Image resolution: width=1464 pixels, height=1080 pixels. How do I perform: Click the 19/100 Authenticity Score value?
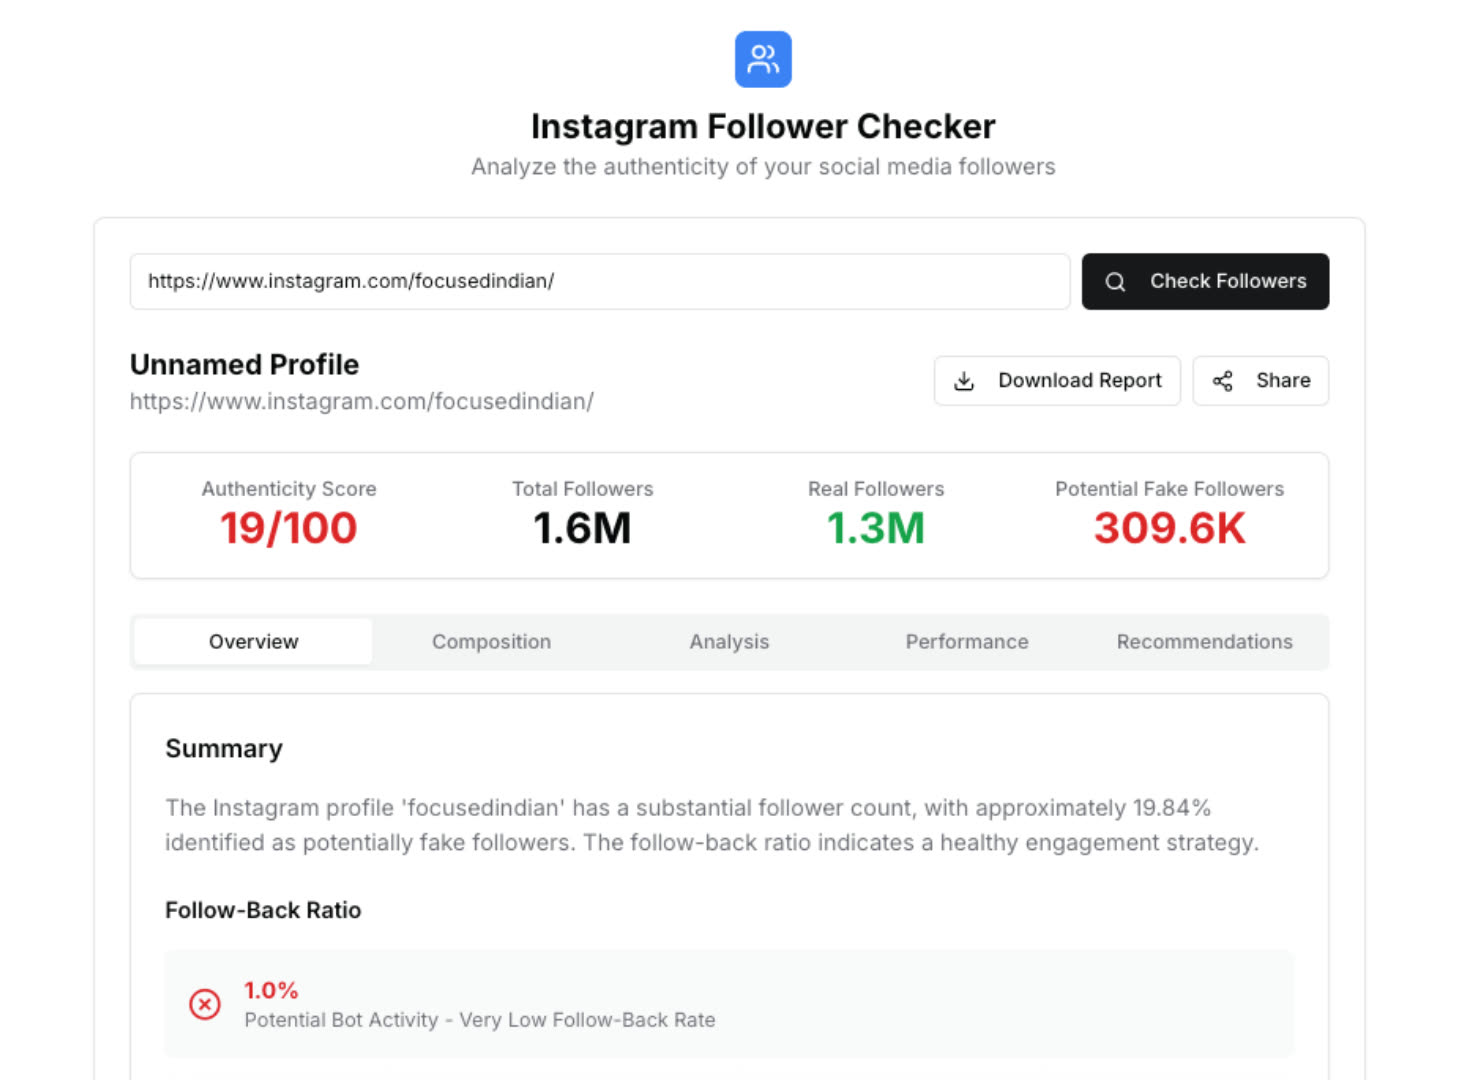pyautogui.click(x=289, y=528)
